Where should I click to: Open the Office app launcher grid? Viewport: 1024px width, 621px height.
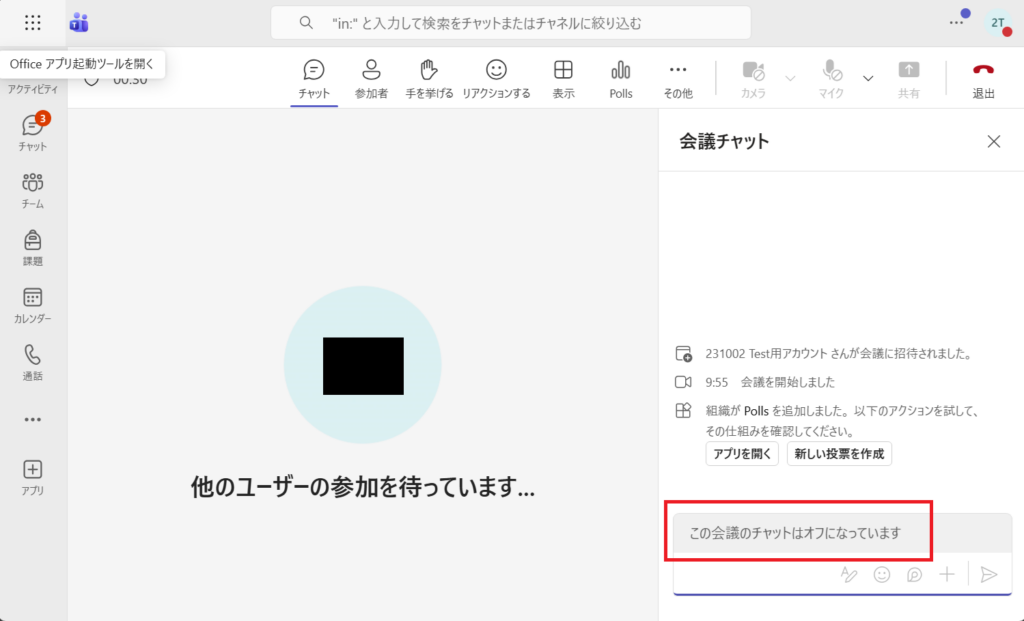32,22
